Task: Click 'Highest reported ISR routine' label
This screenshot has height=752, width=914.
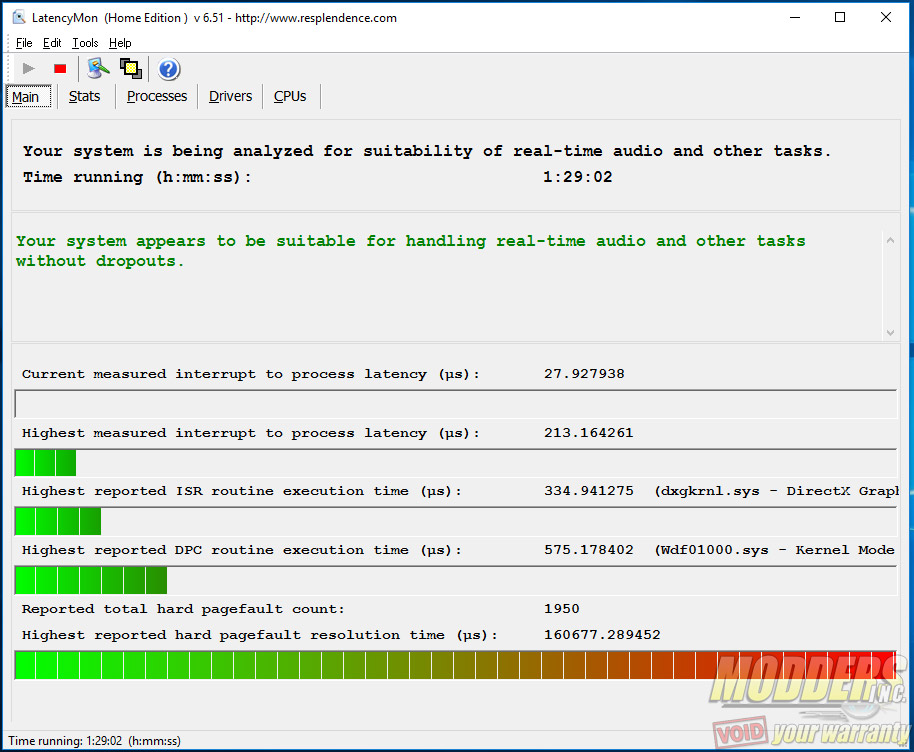Action: click(241, 491)
